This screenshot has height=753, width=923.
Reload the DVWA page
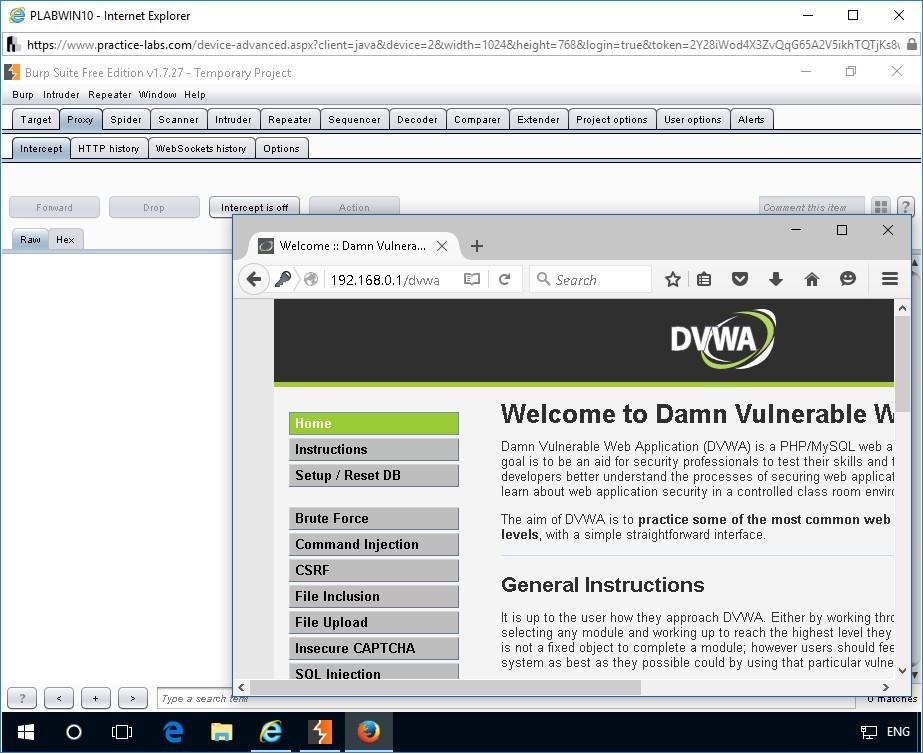coord(505,280)
